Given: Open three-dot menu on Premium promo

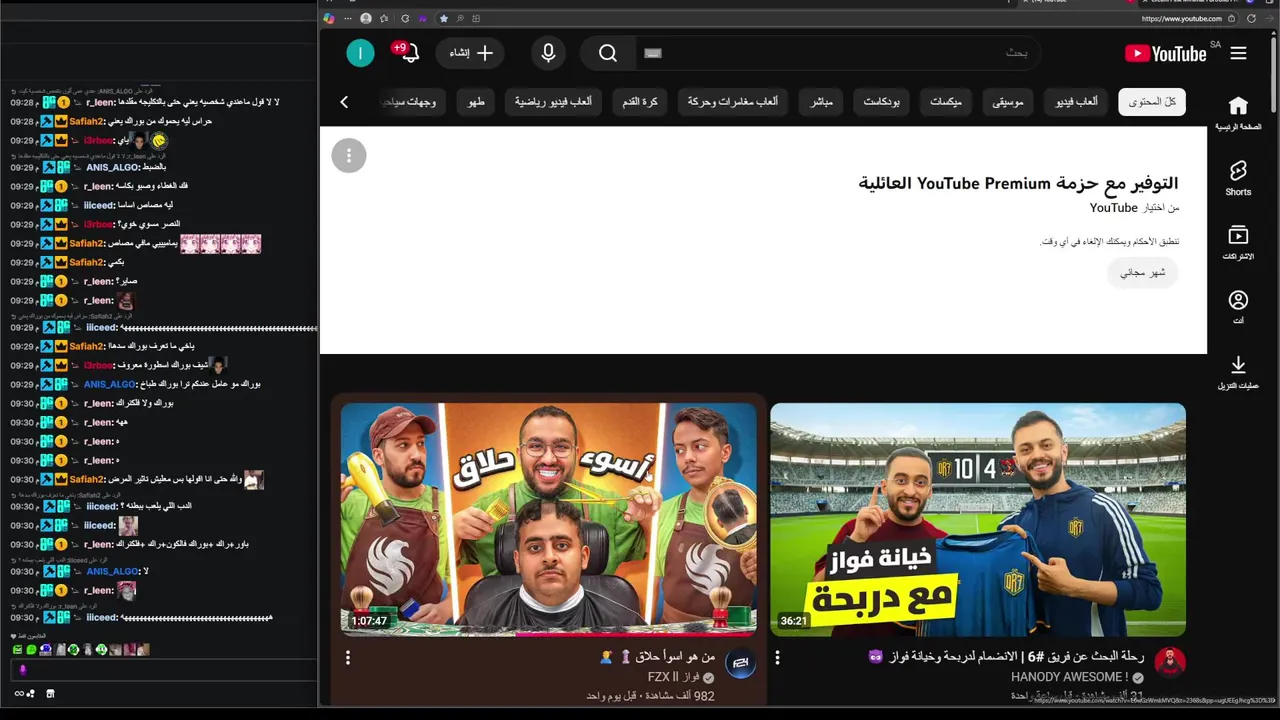Looking at the screenshot, I should pyautogui.click(x=349, y=155).
